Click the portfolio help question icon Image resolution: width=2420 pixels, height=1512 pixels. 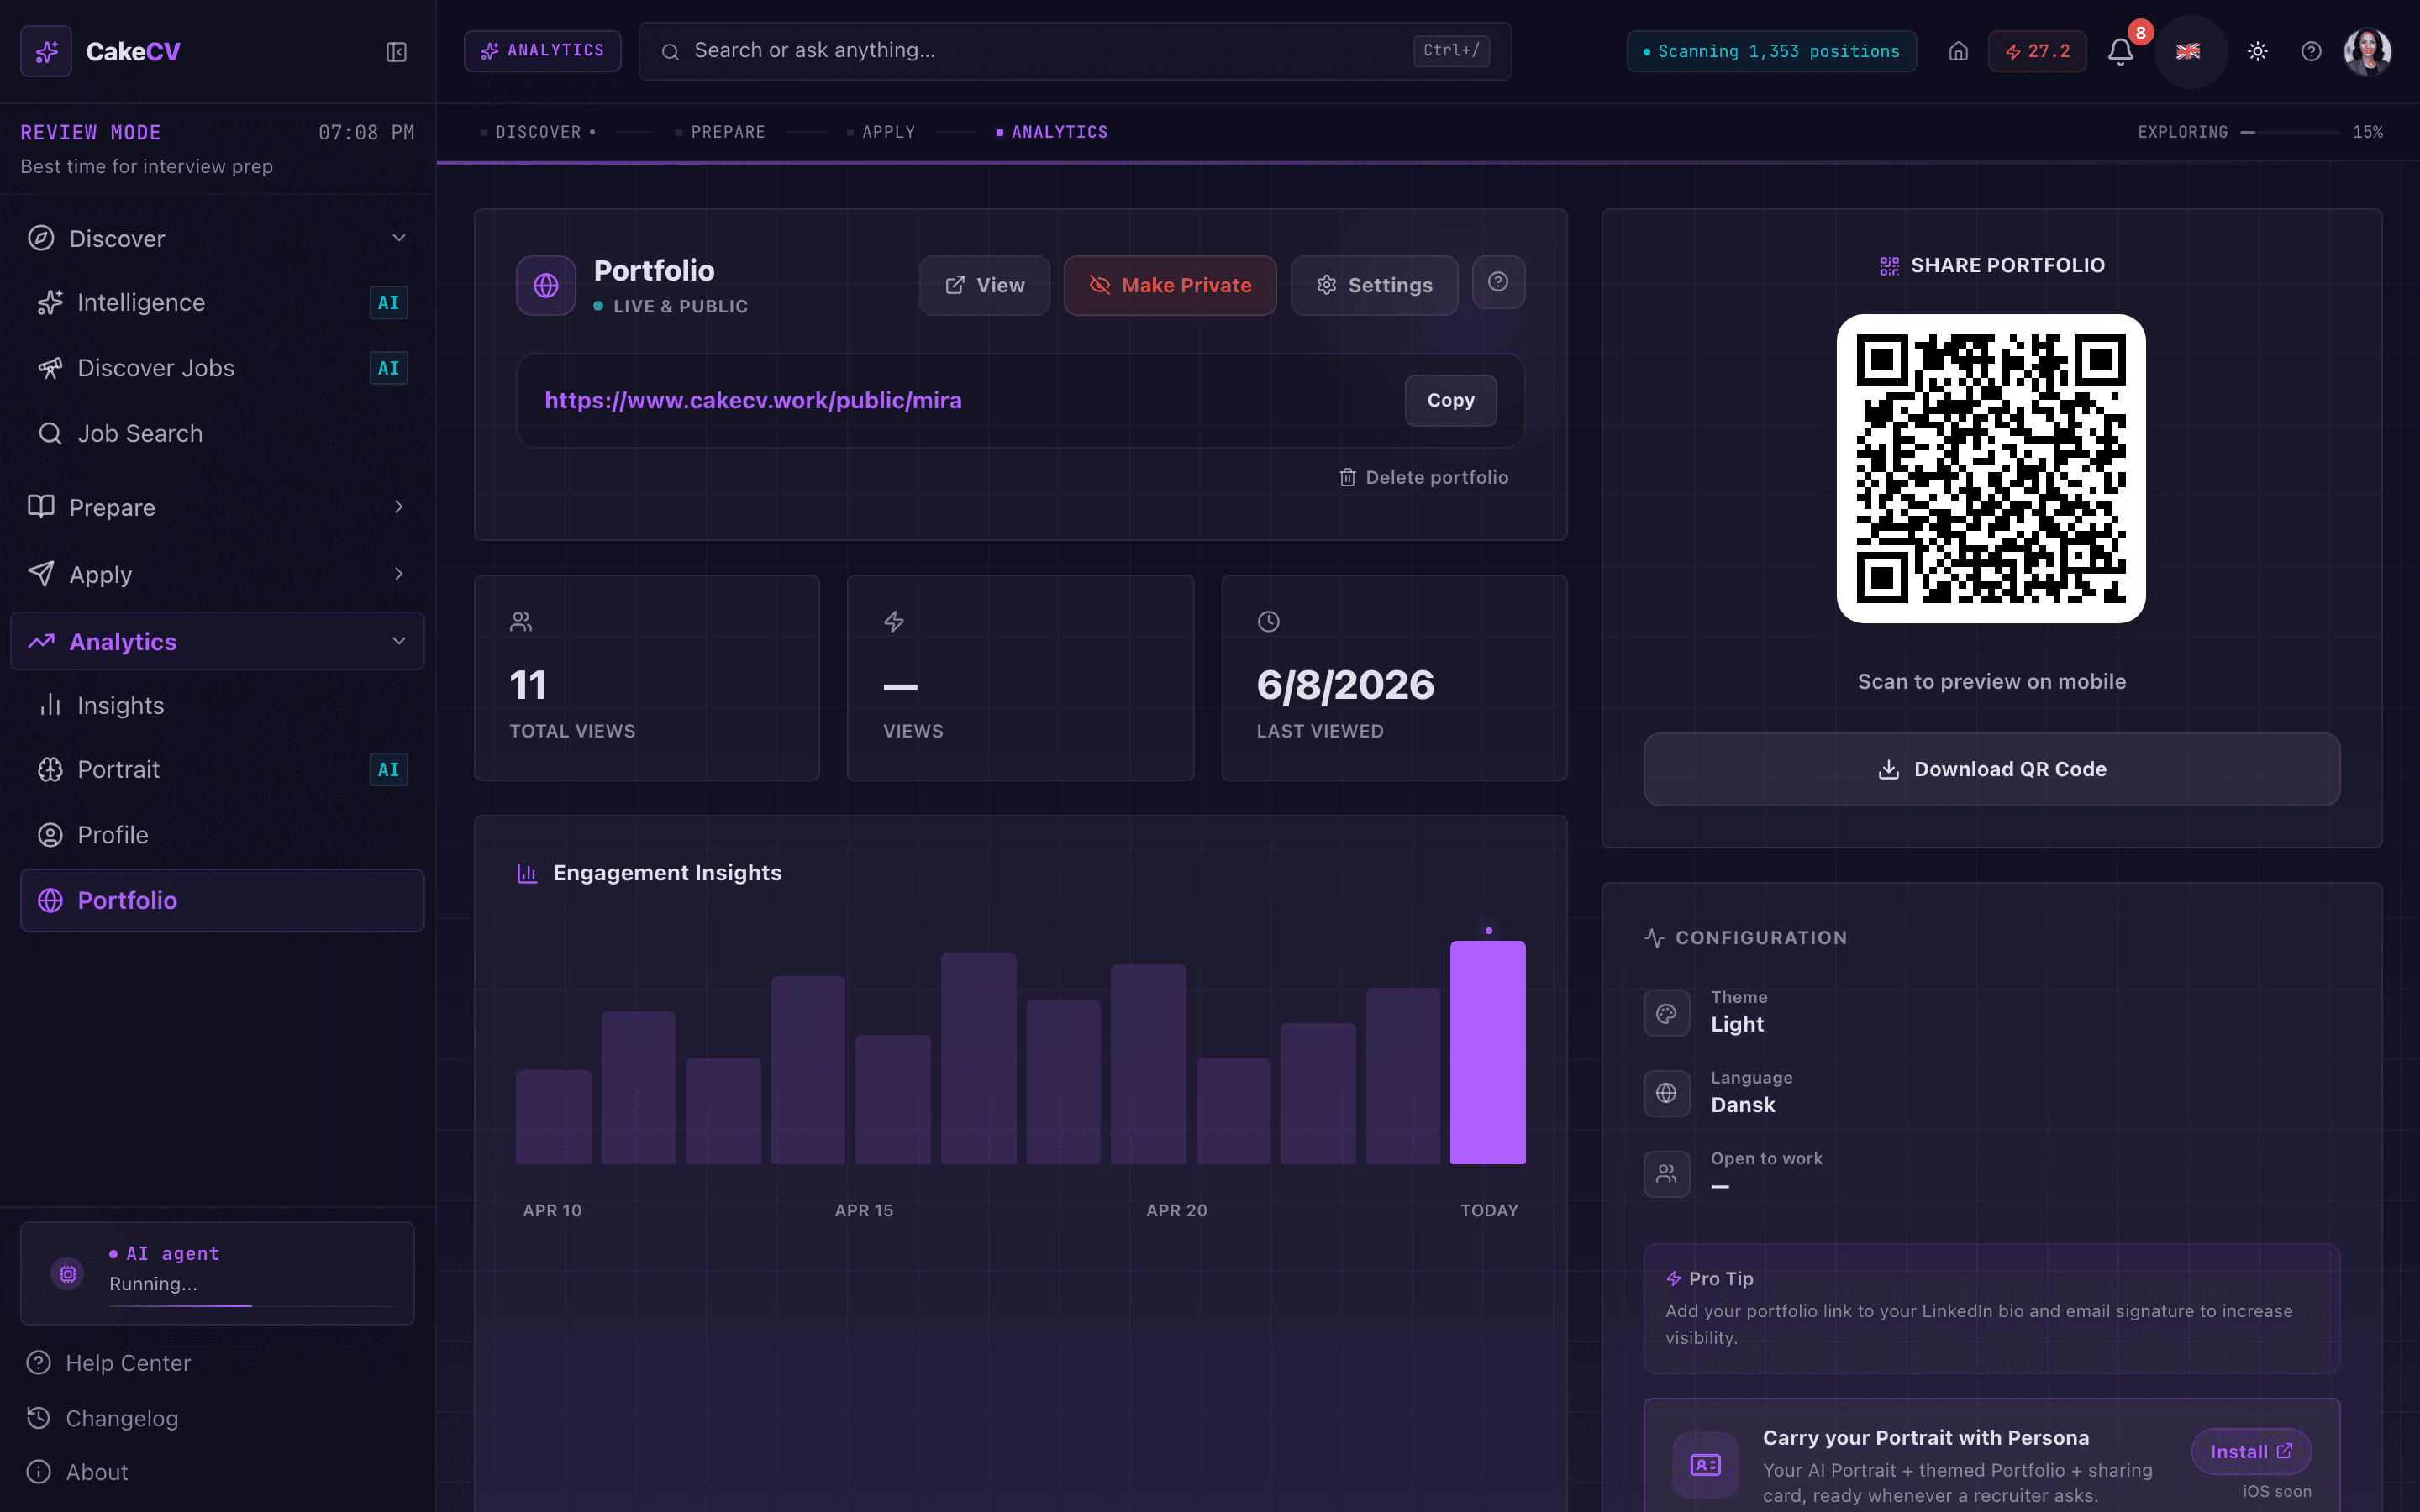tap(1498, 282)
